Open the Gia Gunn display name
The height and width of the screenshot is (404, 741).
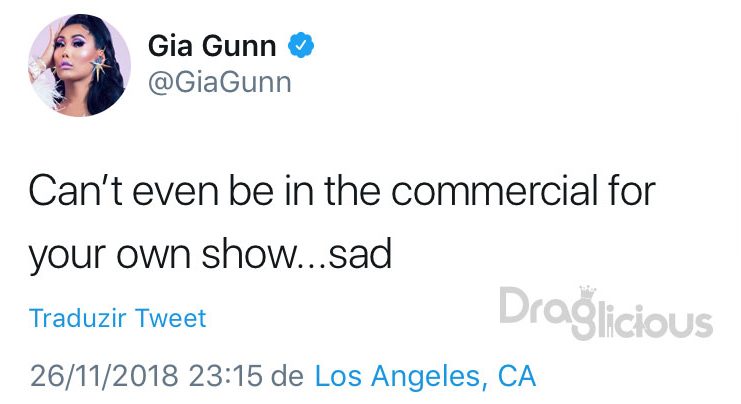[212, 46]
